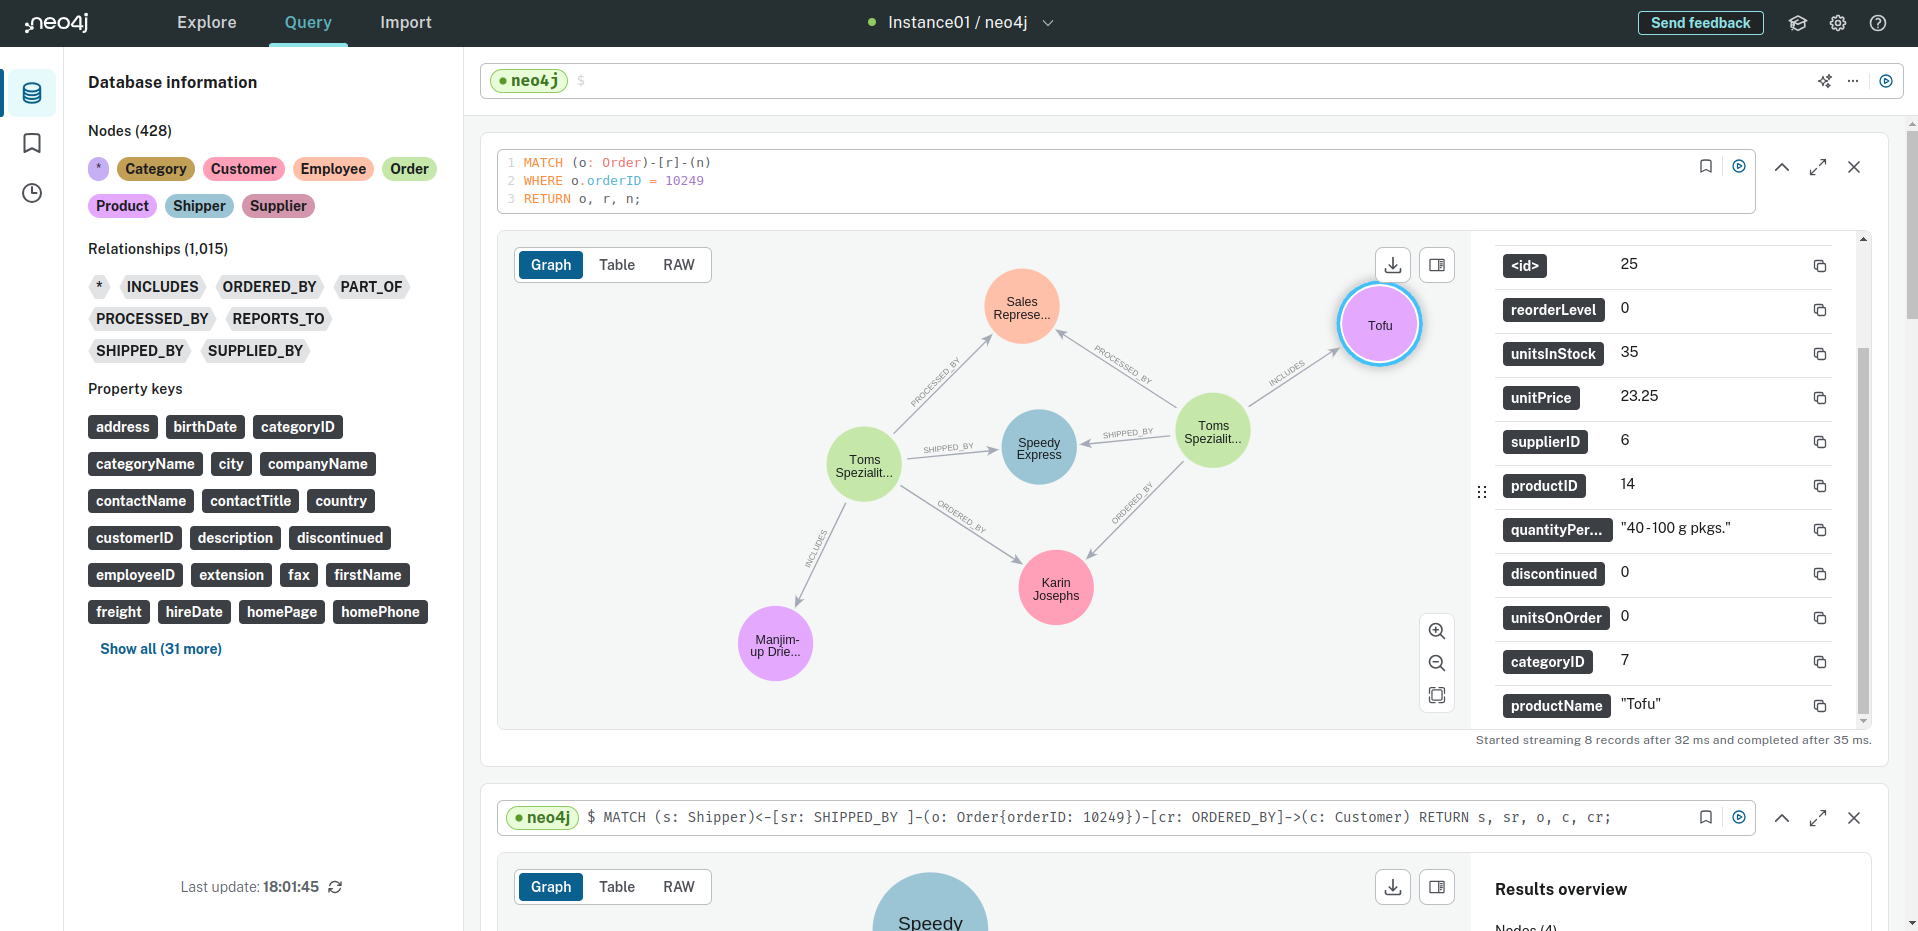Select RAW view in second result

[679, 887]
